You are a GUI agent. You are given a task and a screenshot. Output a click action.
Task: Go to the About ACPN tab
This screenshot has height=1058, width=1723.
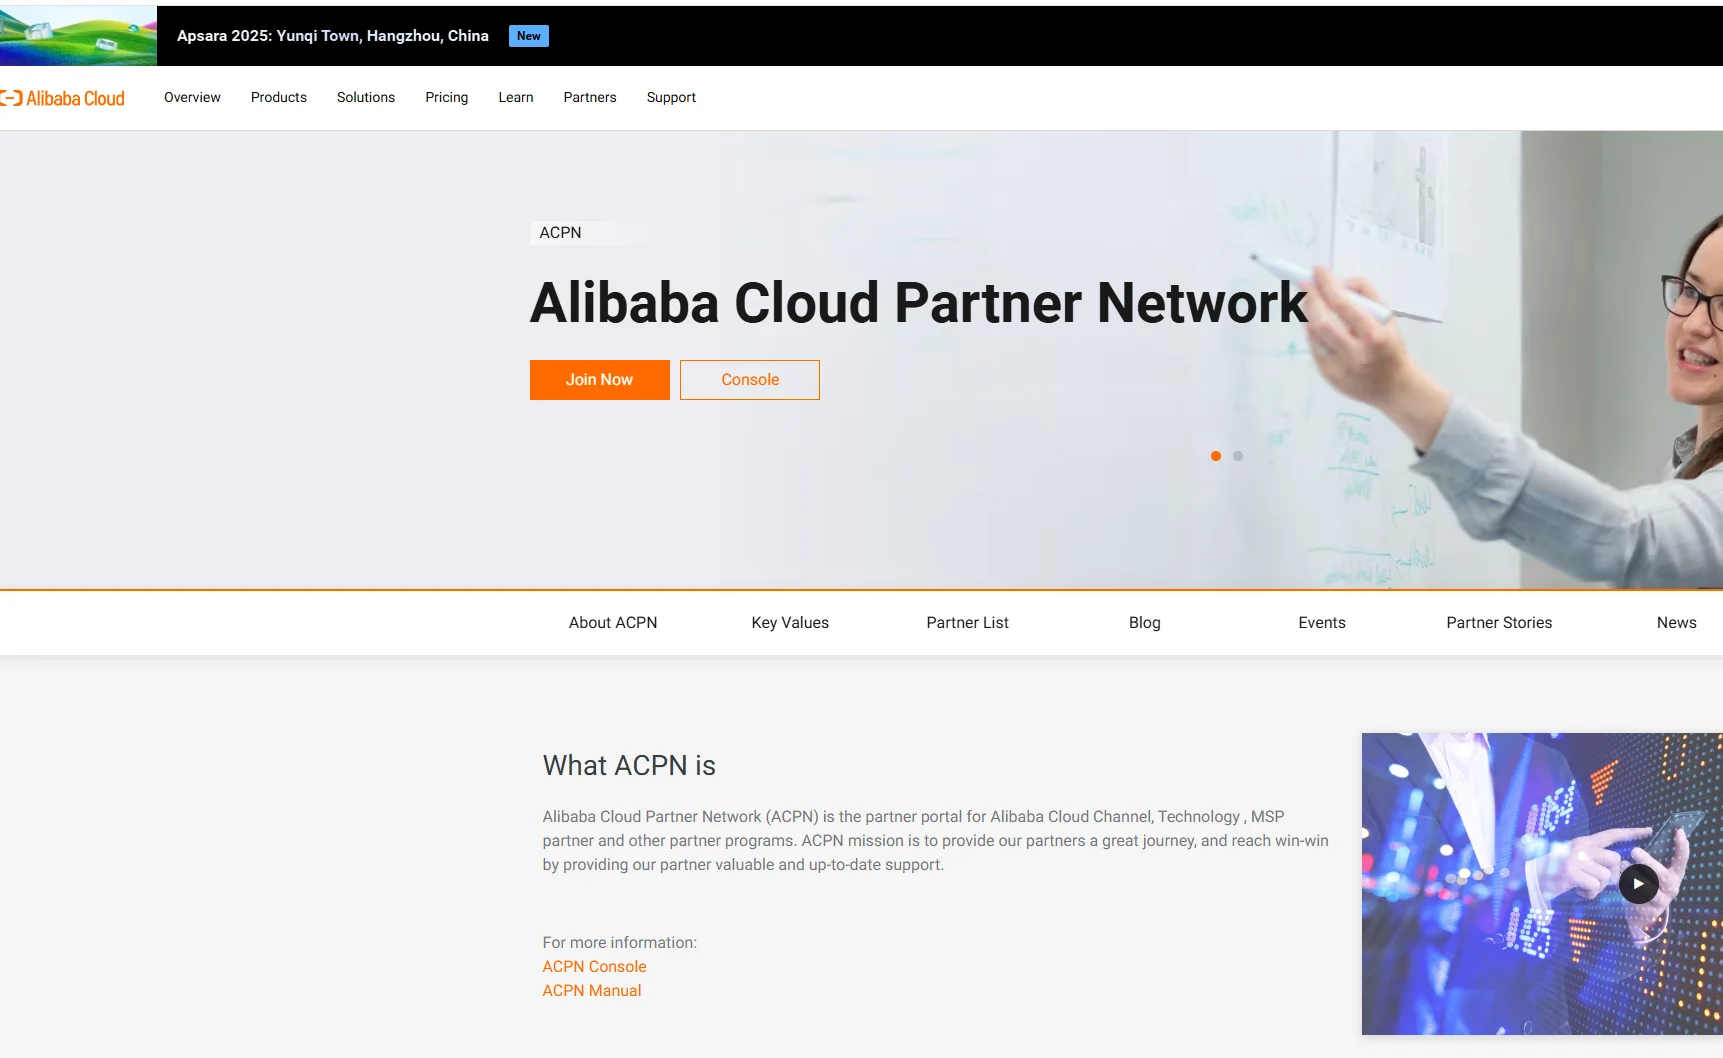[x=613, y=622]
